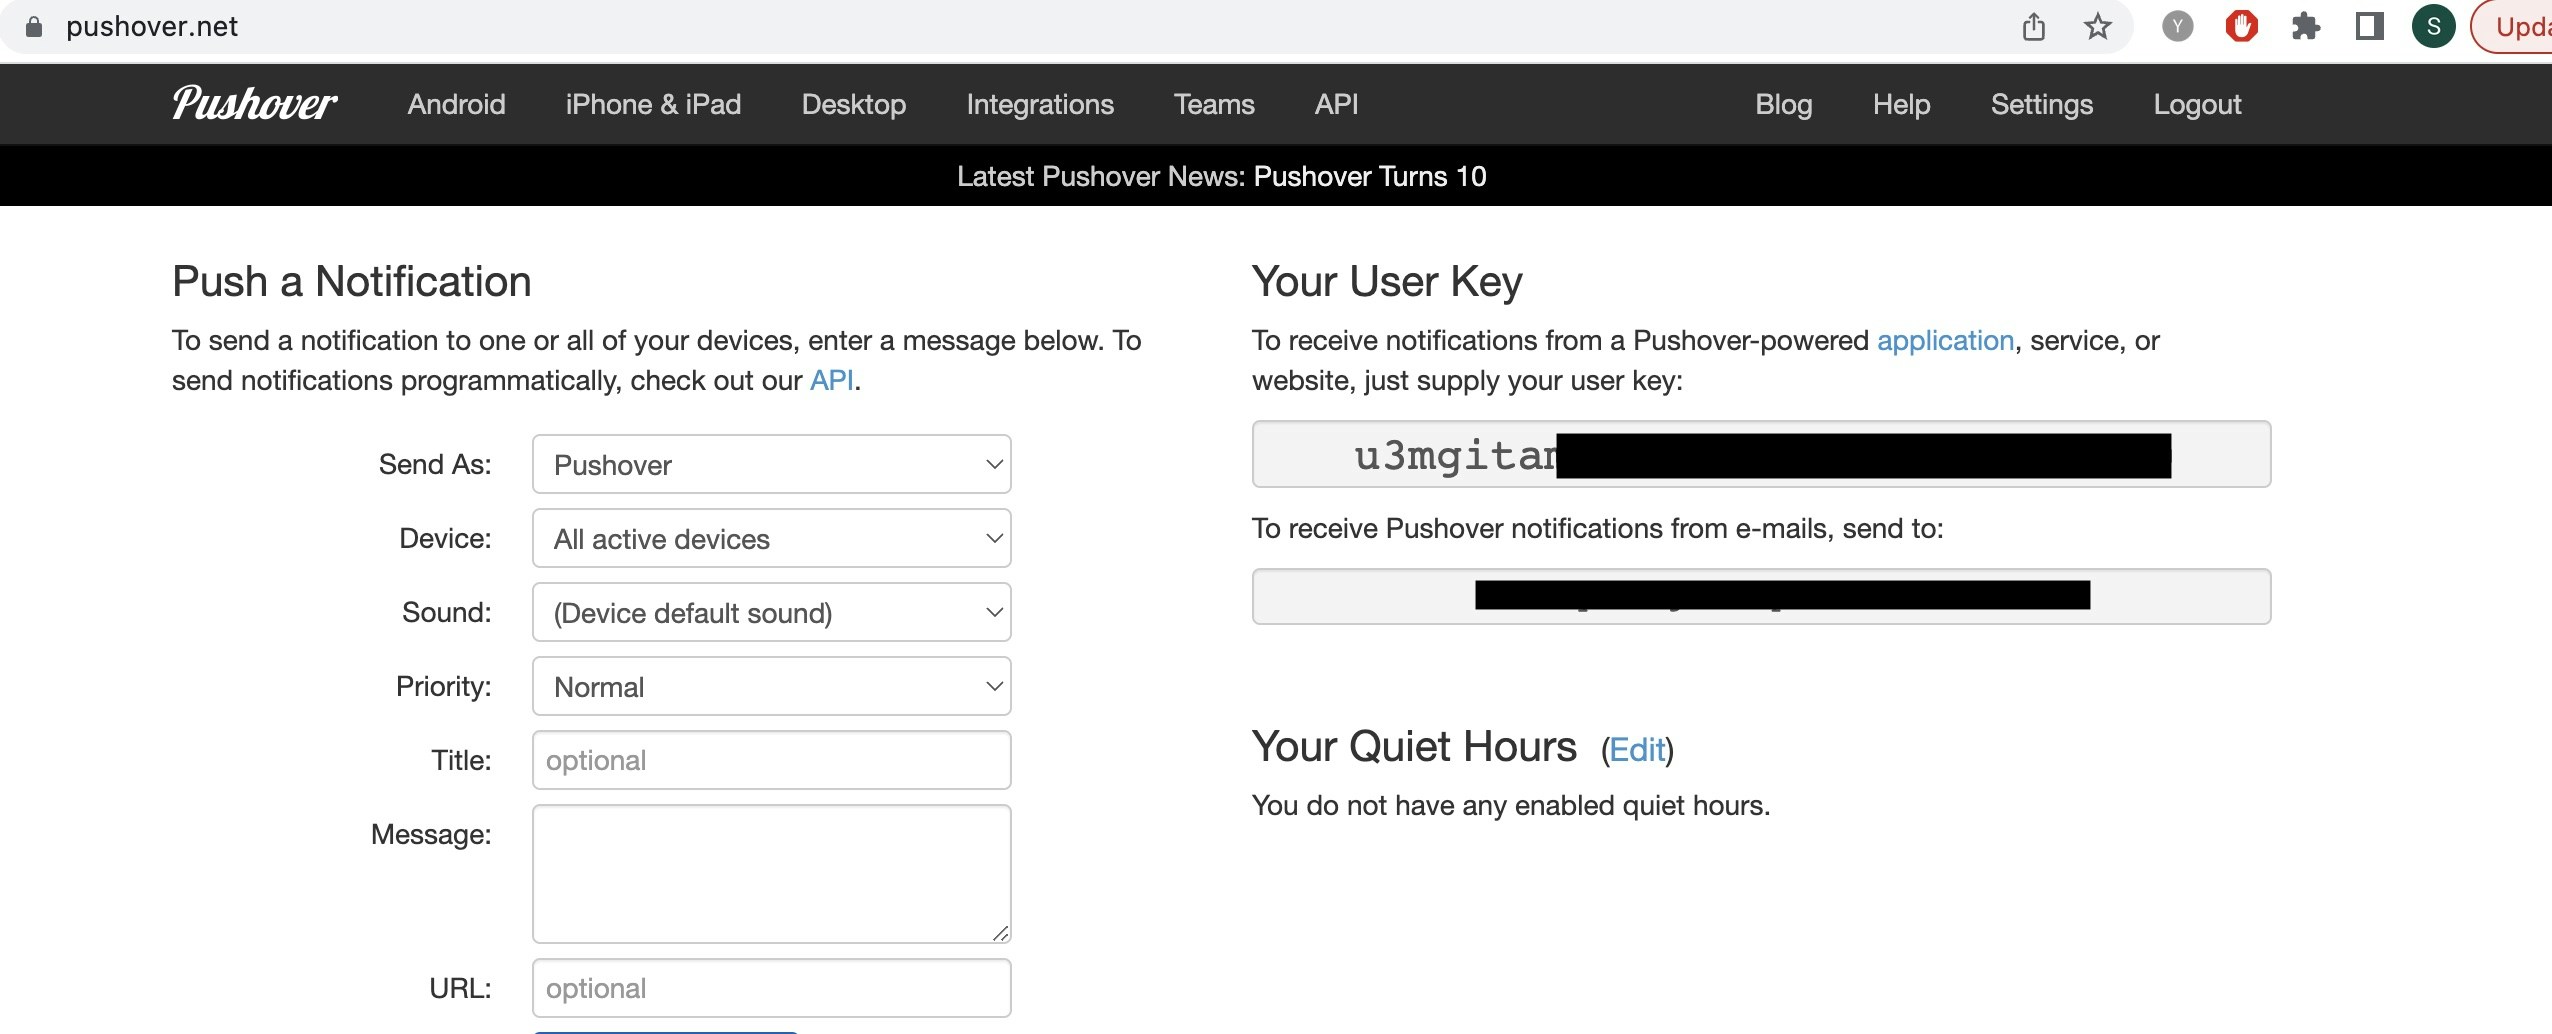2552x1034 pixels.
Task: Click the browser Update button
Action: coord(2512,27)
